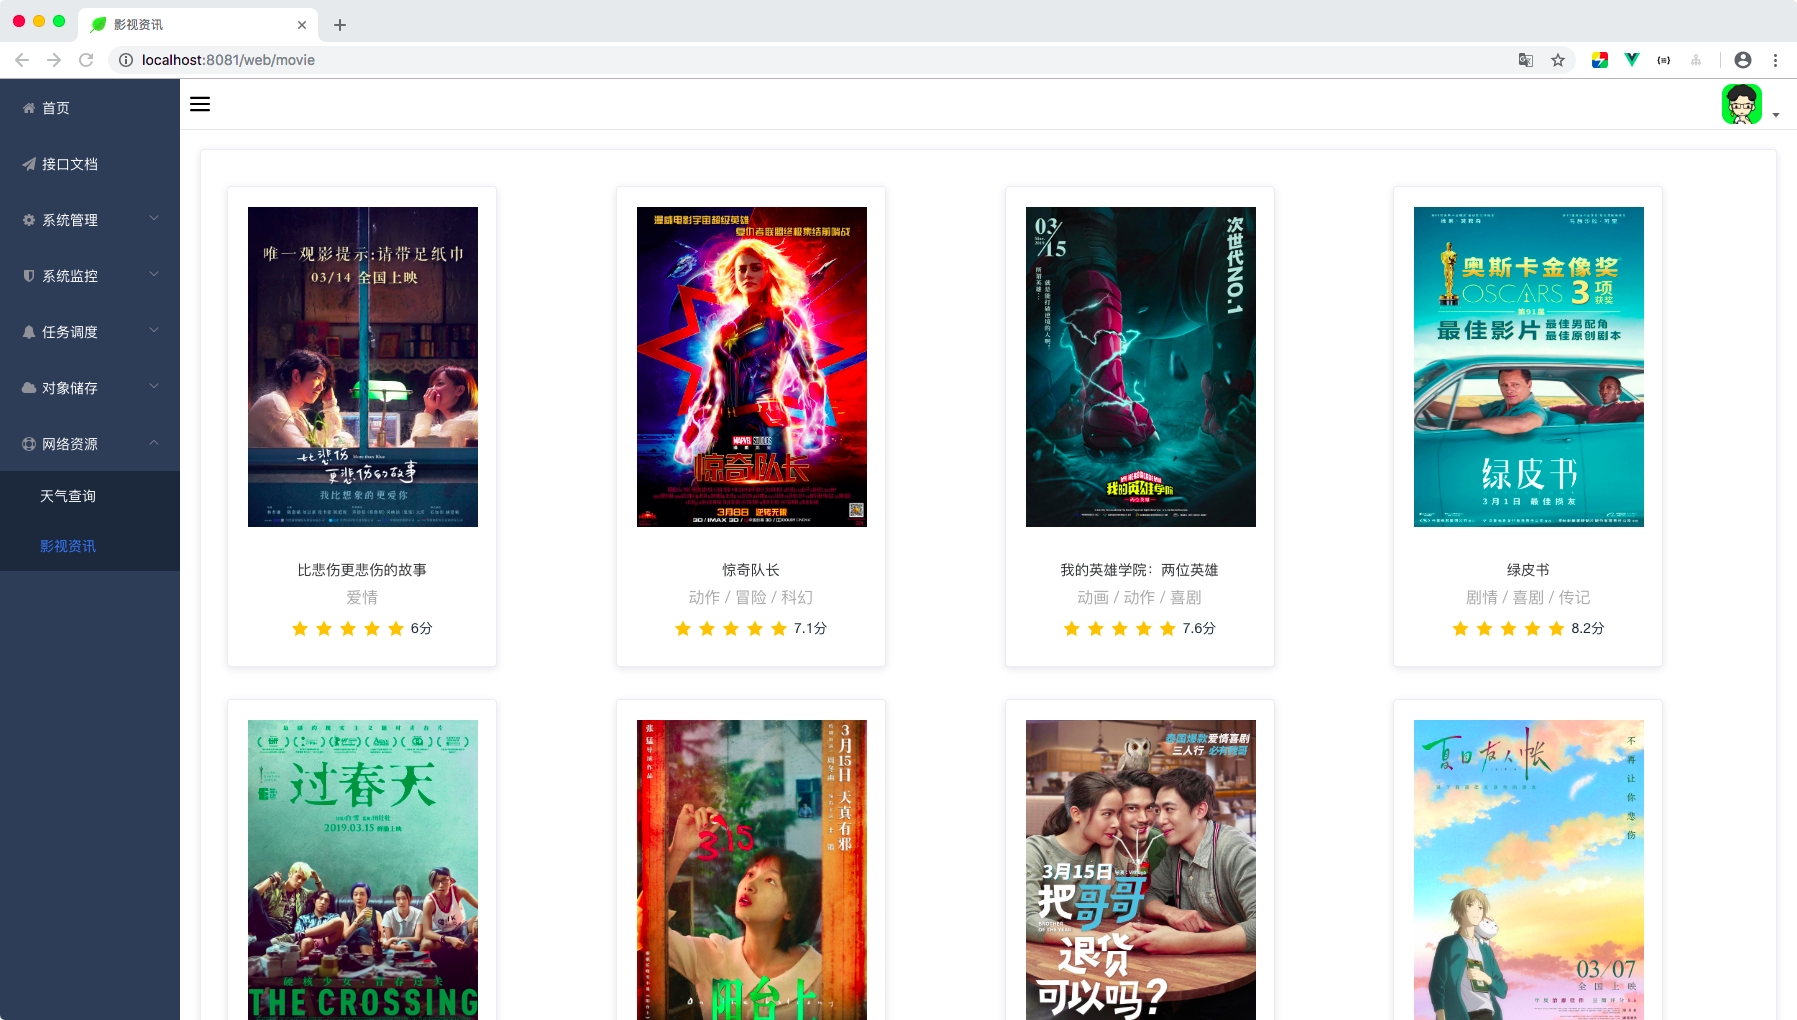Click the curly braces extension icon
1797x1020 pixels.
pyautogui.click(x=1664, y=60)
